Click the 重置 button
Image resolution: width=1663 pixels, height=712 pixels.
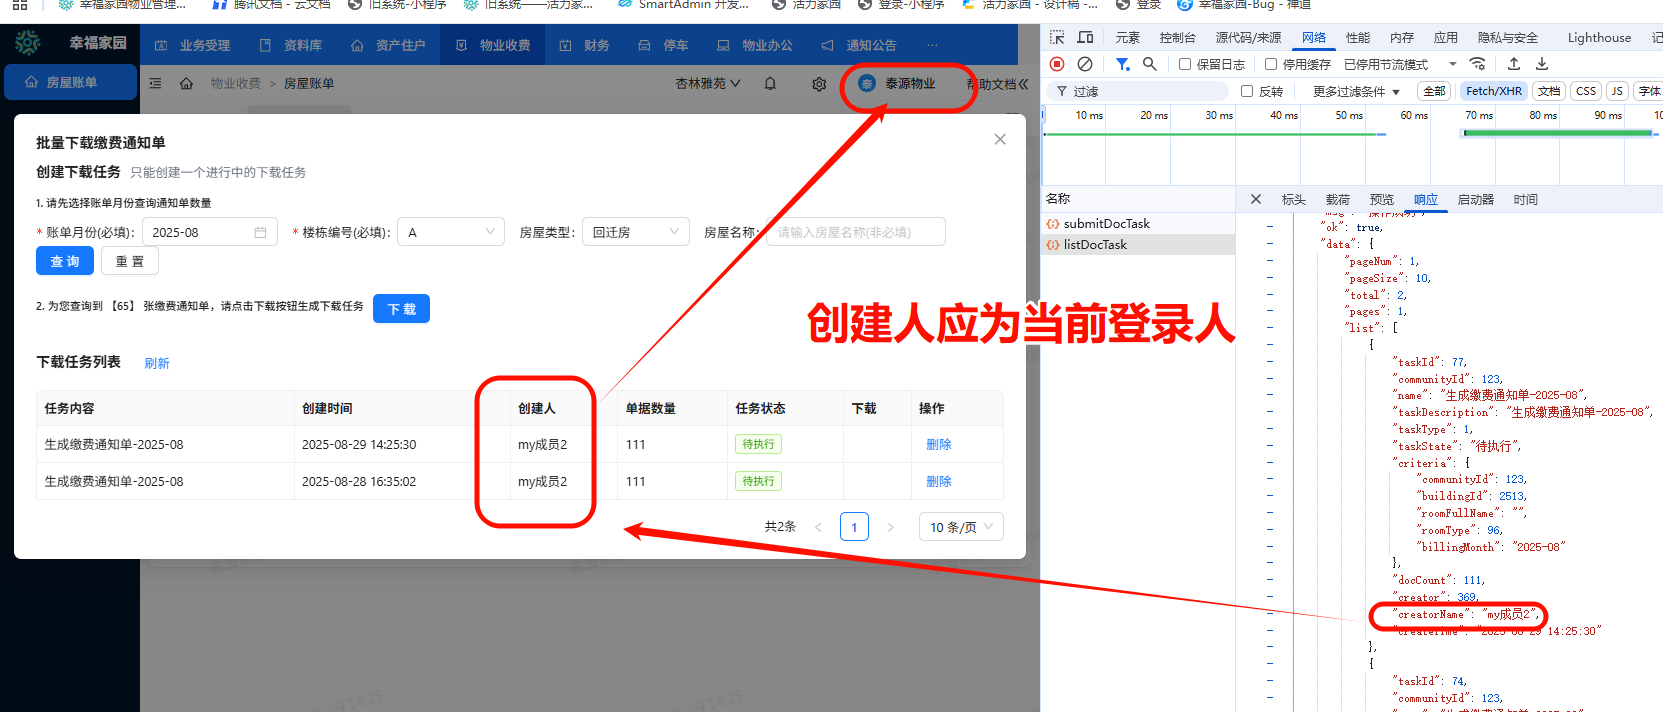130,261
